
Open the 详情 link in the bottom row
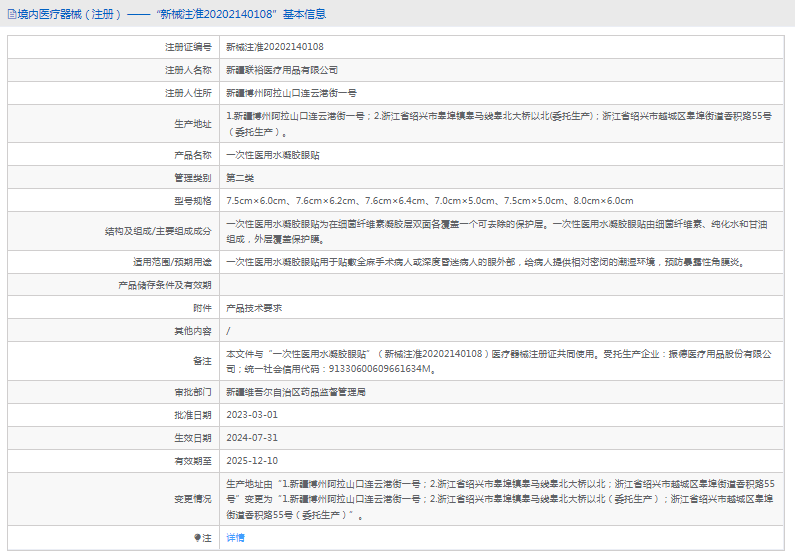[x=235, y=538]
